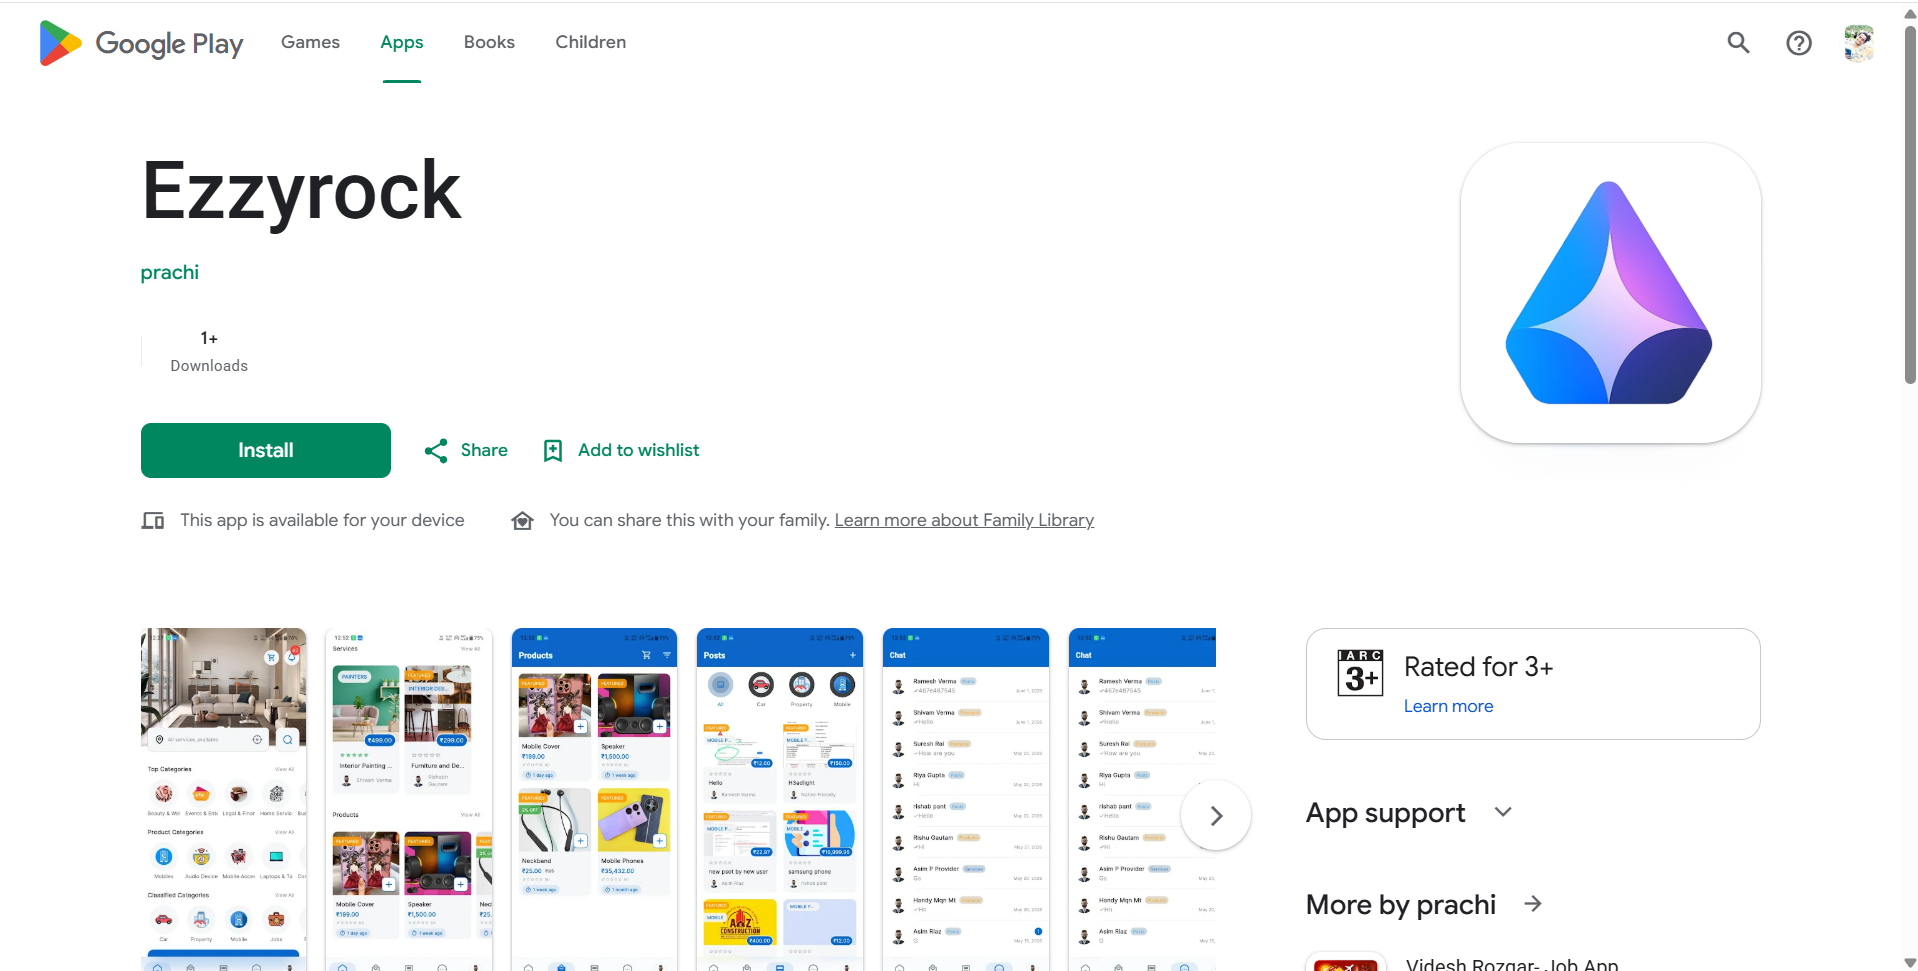Show next screenshots with the right chevron

(x=1216, y=815)
